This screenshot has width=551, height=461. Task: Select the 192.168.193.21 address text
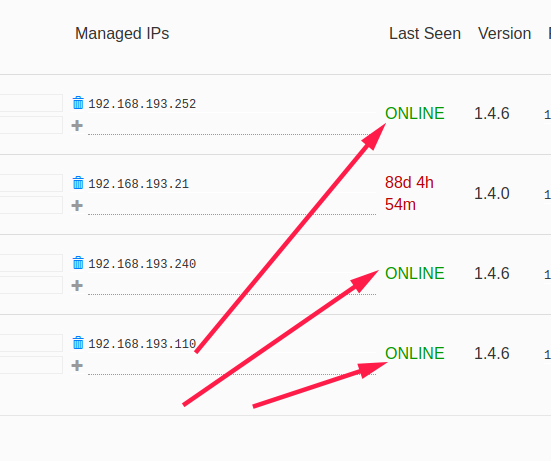pyautogui.click(x=138, y=184)
